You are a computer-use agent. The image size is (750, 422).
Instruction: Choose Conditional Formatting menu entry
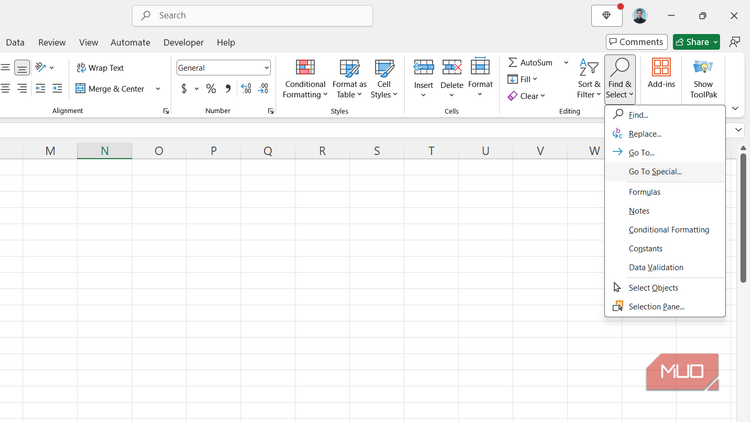tap(665, 230)
